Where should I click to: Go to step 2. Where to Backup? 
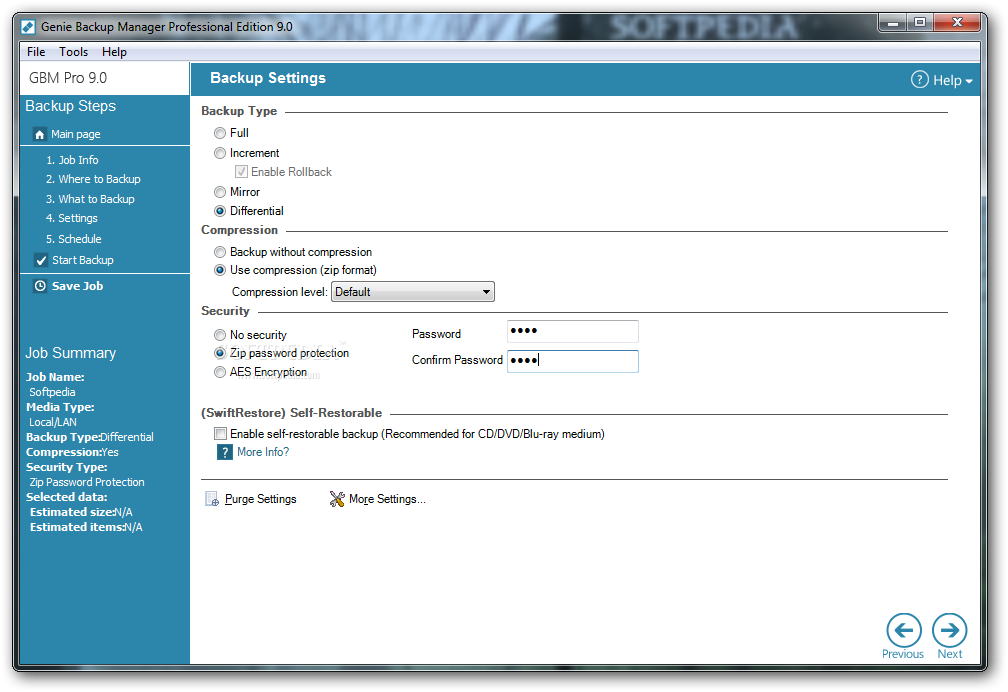pos(93,179)
